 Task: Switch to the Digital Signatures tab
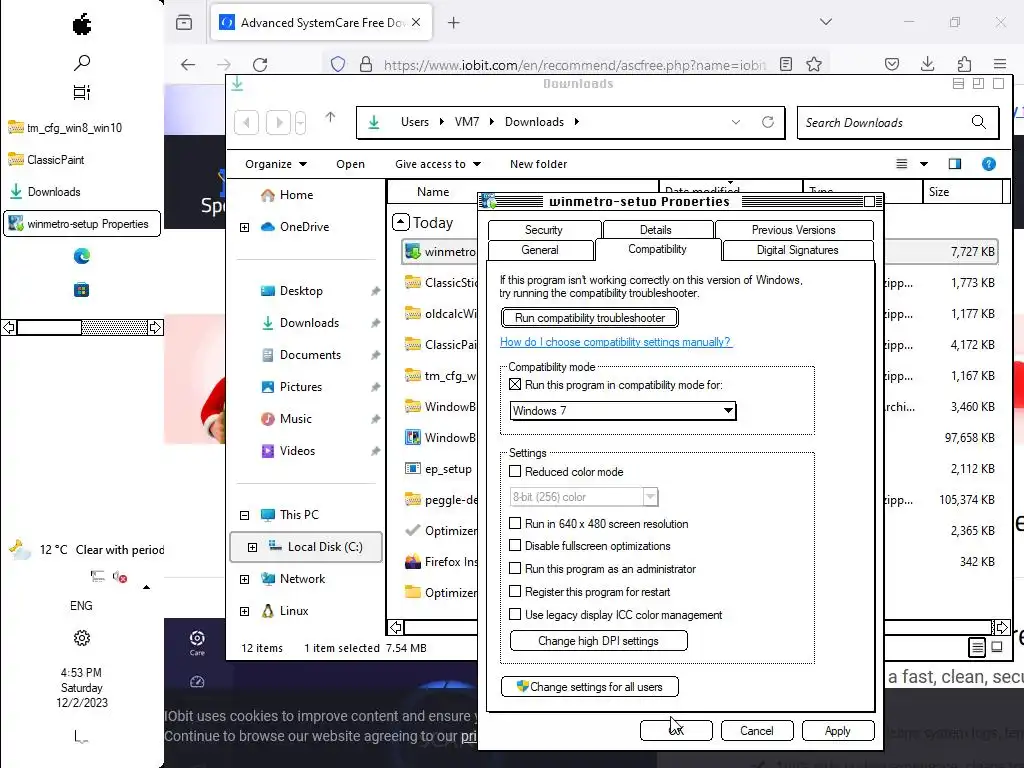(797, 250)
